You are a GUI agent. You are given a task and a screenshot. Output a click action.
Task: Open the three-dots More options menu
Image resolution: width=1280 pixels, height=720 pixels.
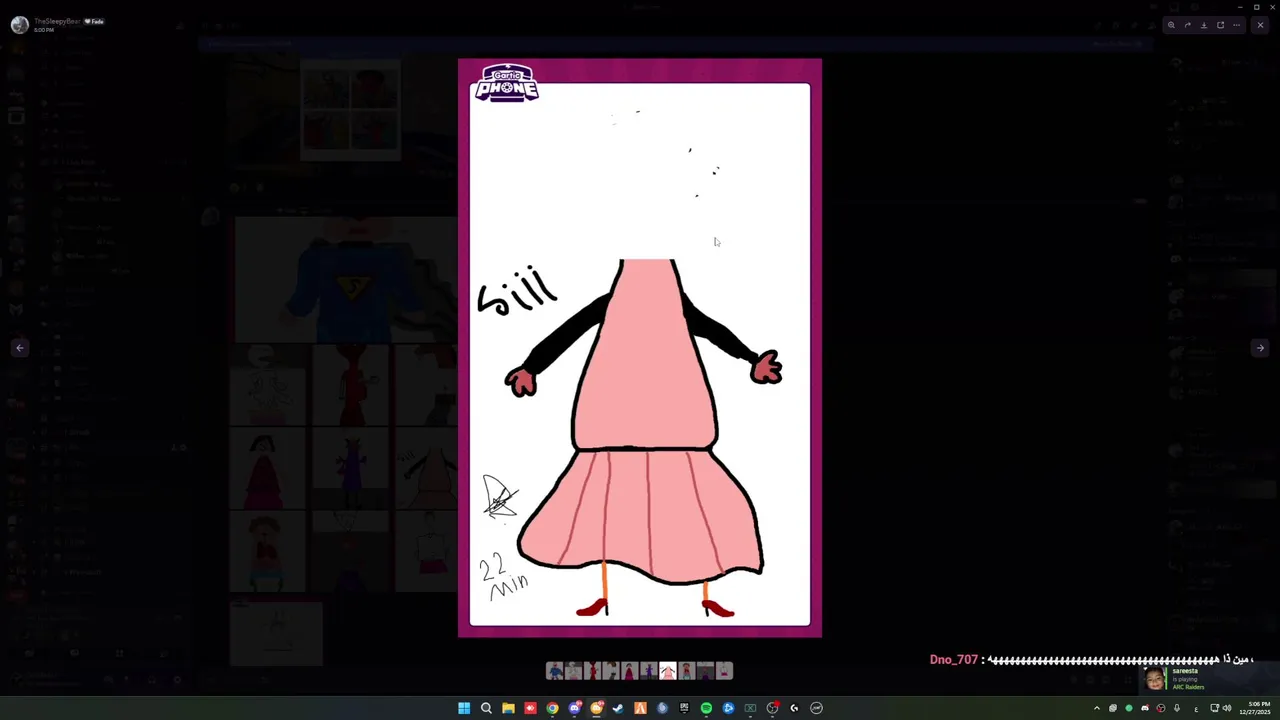point(1237,25)
